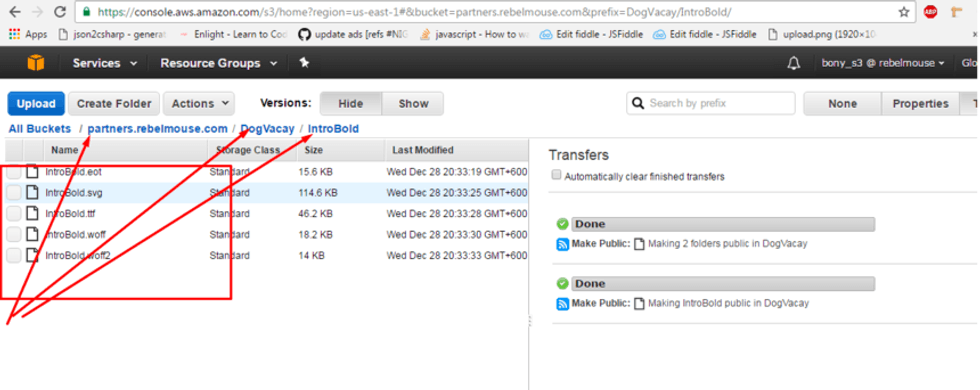
Task: Click the first Done progress bar
Action: (x=722, y=224)
